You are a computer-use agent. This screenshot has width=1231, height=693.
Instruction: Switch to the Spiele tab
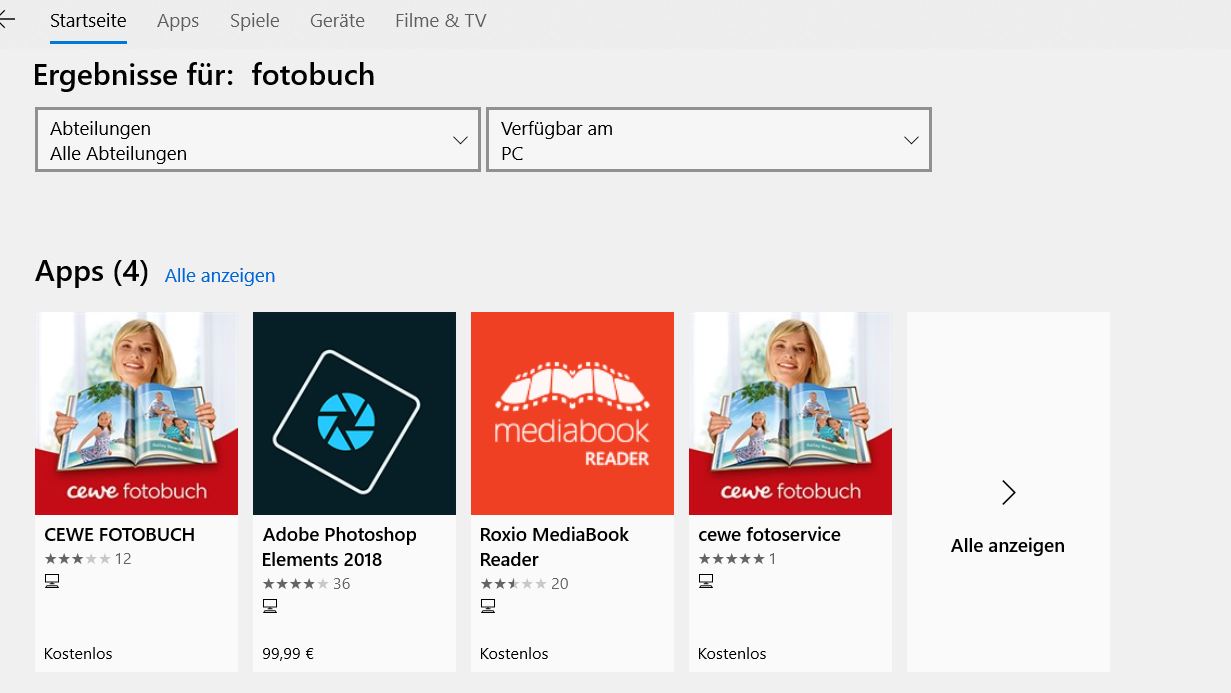click(255, 21)
